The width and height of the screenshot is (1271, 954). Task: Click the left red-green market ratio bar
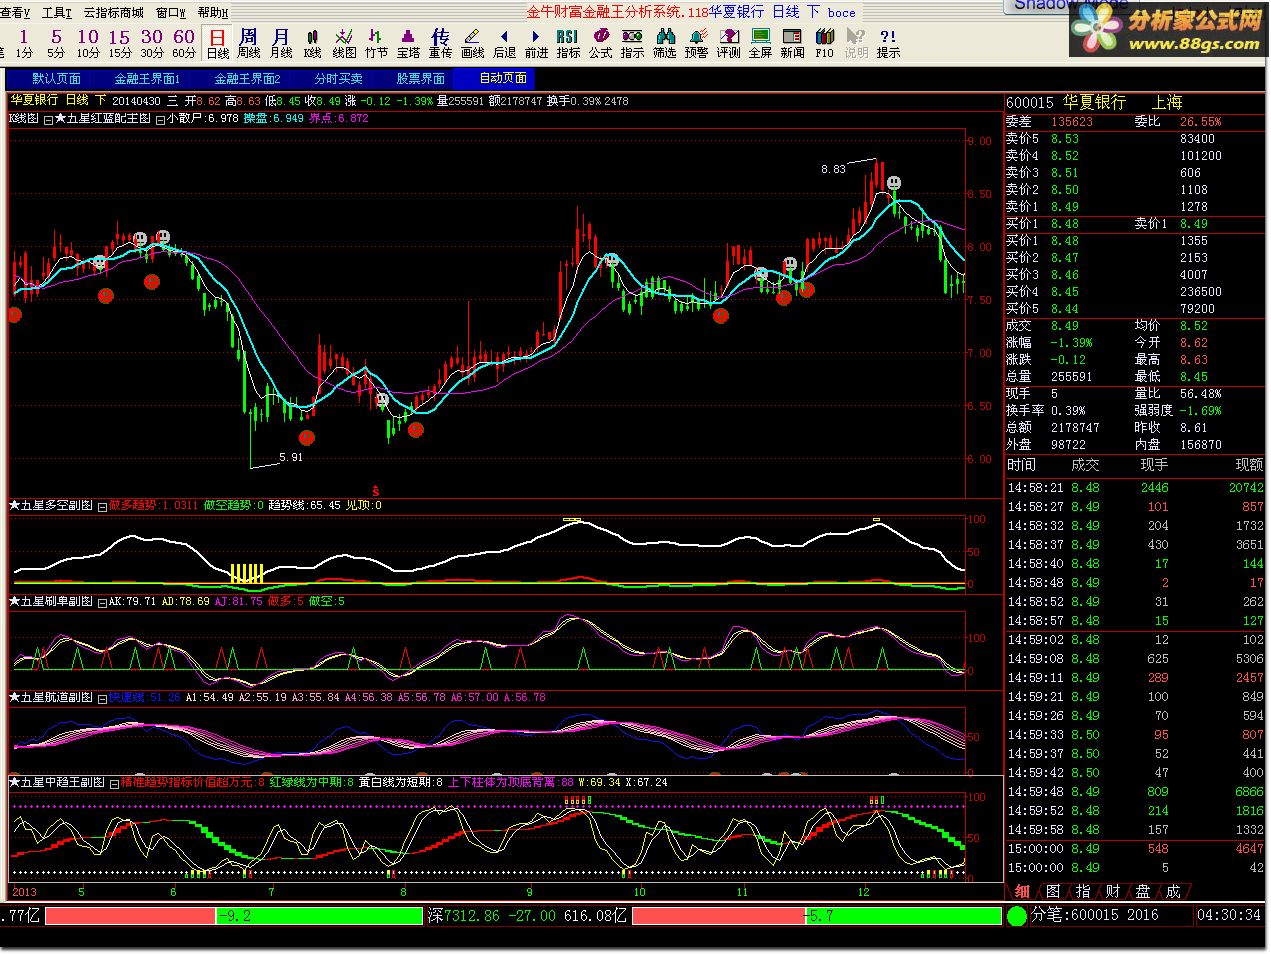235,915
